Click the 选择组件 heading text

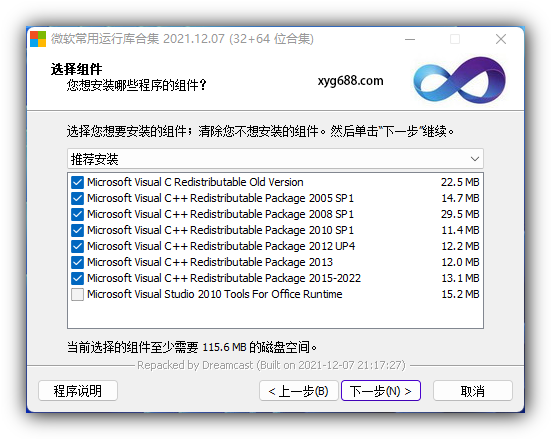76,69
